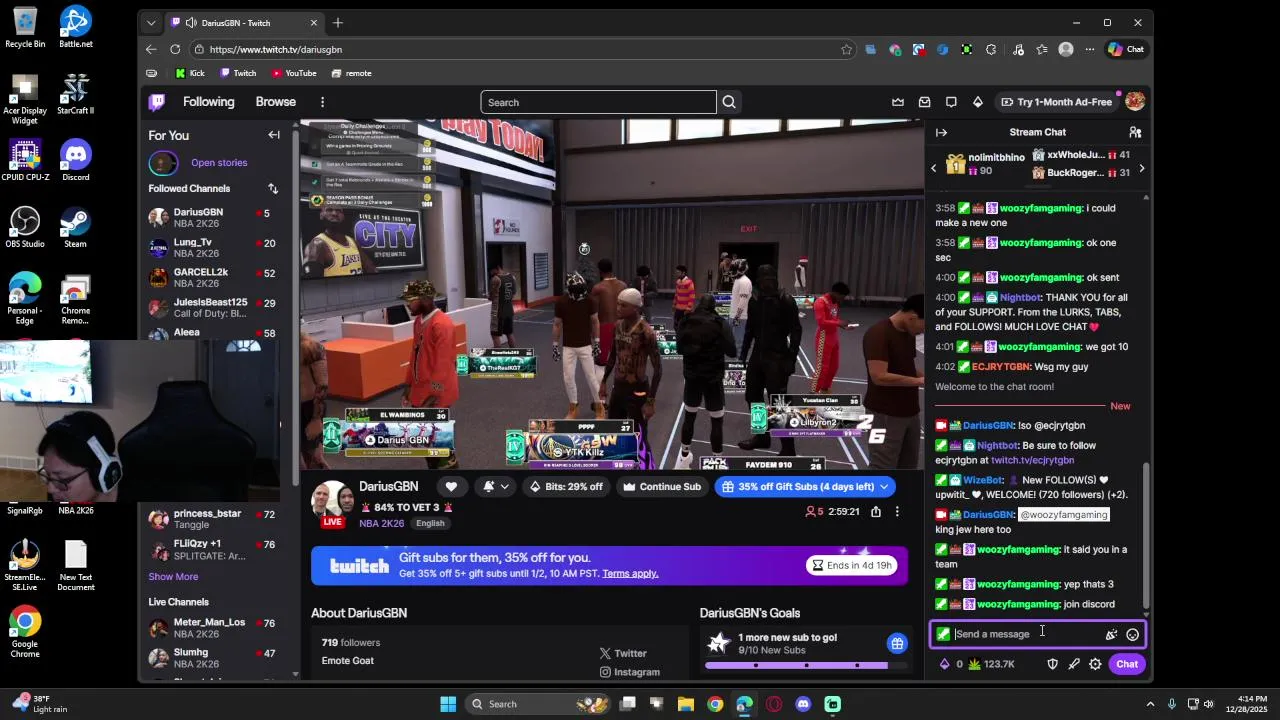Toggle the Mod View sword icon

point(1074,664)
